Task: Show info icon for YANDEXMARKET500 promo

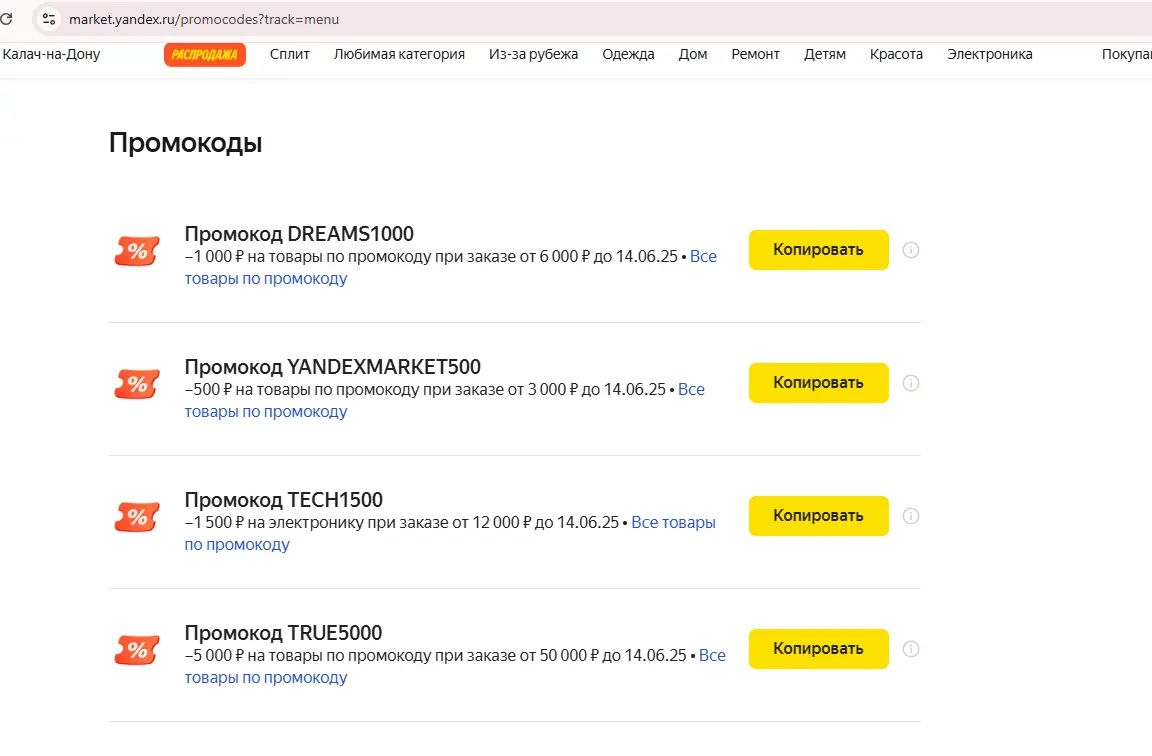Action: coord(911,383)
